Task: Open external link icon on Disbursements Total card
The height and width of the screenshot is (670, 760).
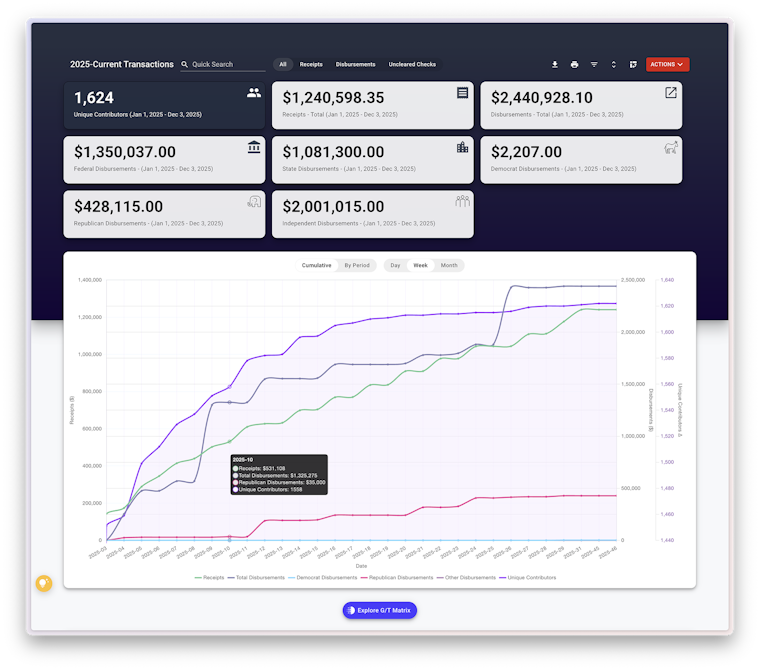Action: tap(670, 93)
